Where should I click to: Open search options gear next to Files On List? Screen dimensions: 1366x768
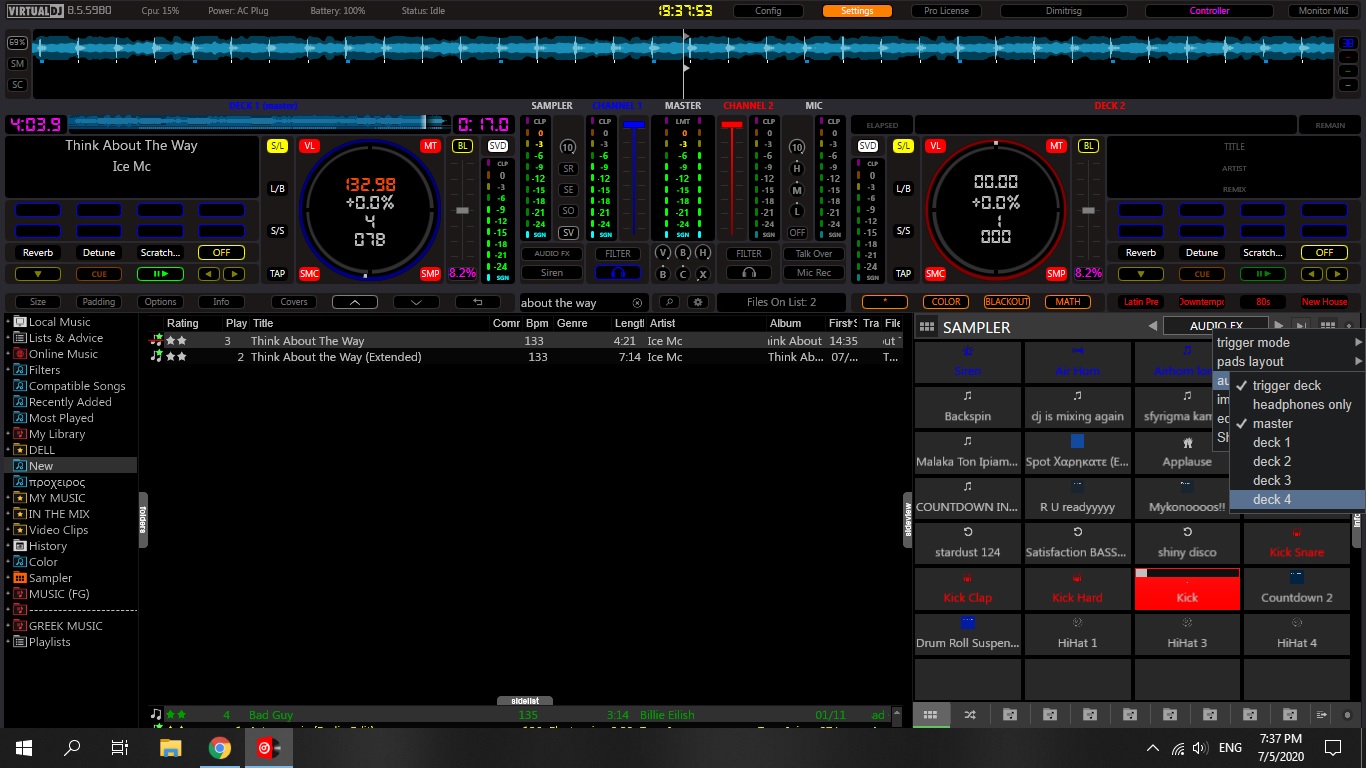tap(698, 302)
